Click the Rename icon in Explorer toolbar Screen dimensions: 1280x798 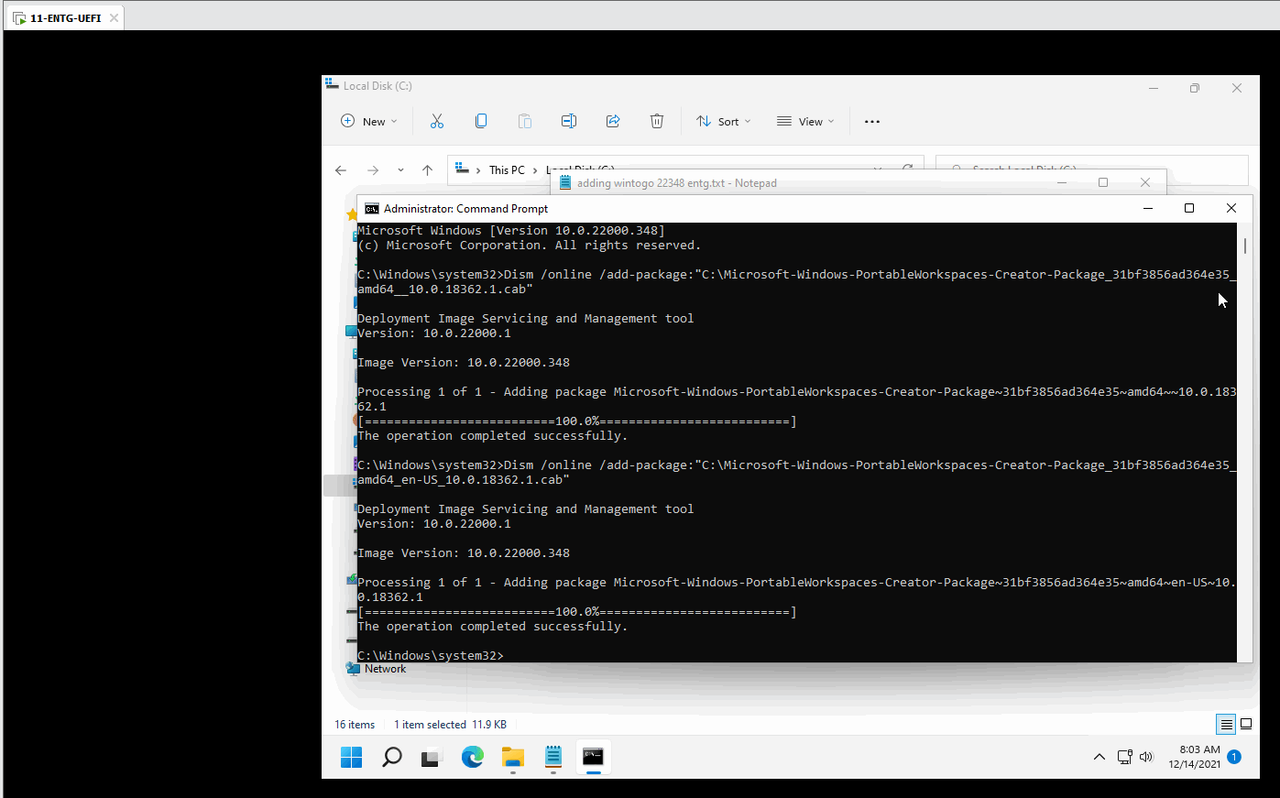point(569,121)
